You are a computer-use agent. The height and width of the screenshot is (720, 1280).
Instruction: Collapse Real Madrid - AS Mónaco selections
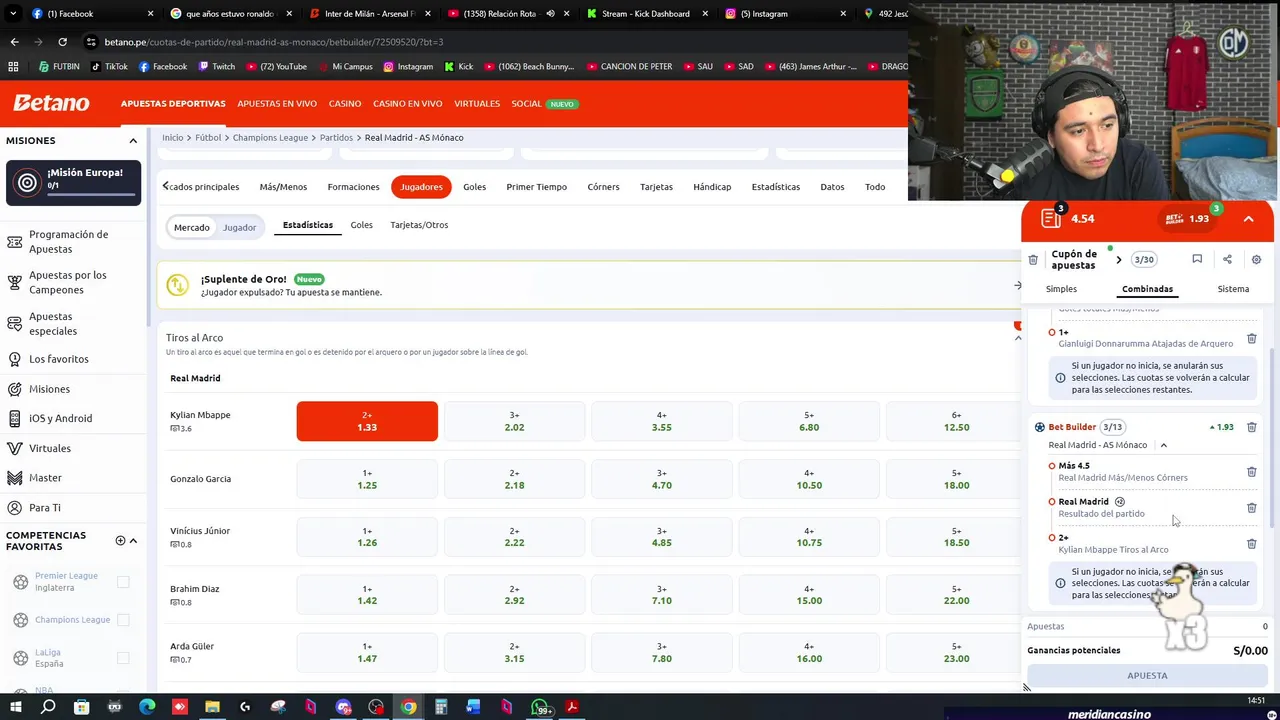click(x=1163, y=445)
